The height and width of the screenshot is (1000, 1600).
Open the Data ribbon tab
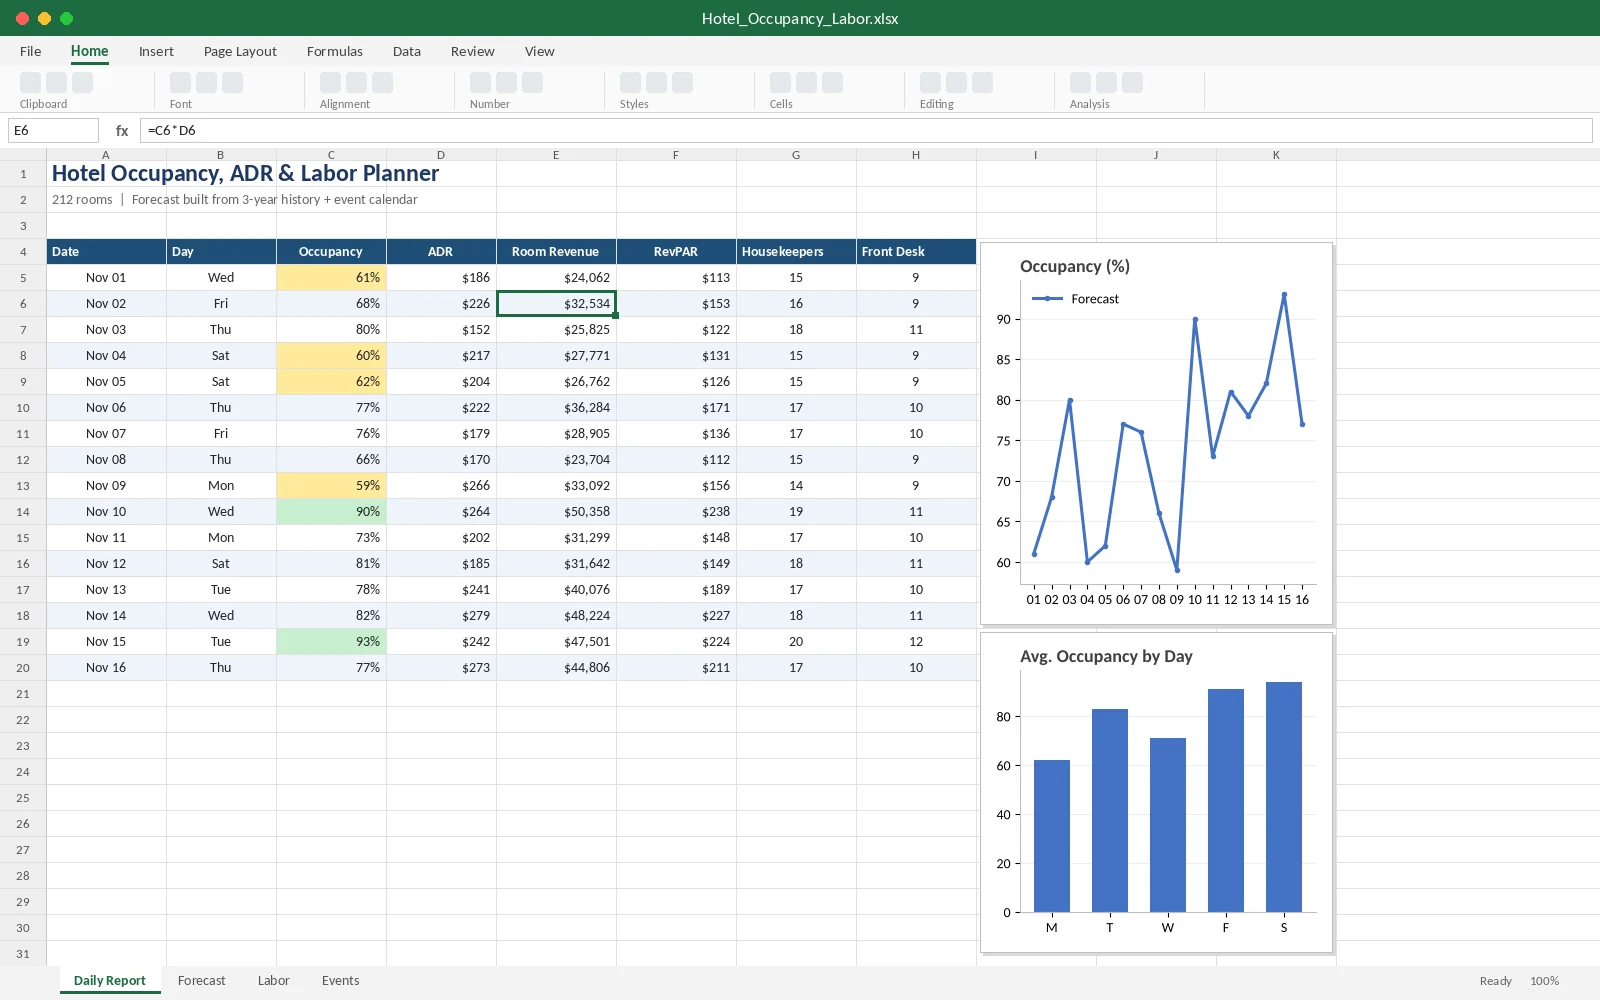pyautogui.click(x=407, y=51)
